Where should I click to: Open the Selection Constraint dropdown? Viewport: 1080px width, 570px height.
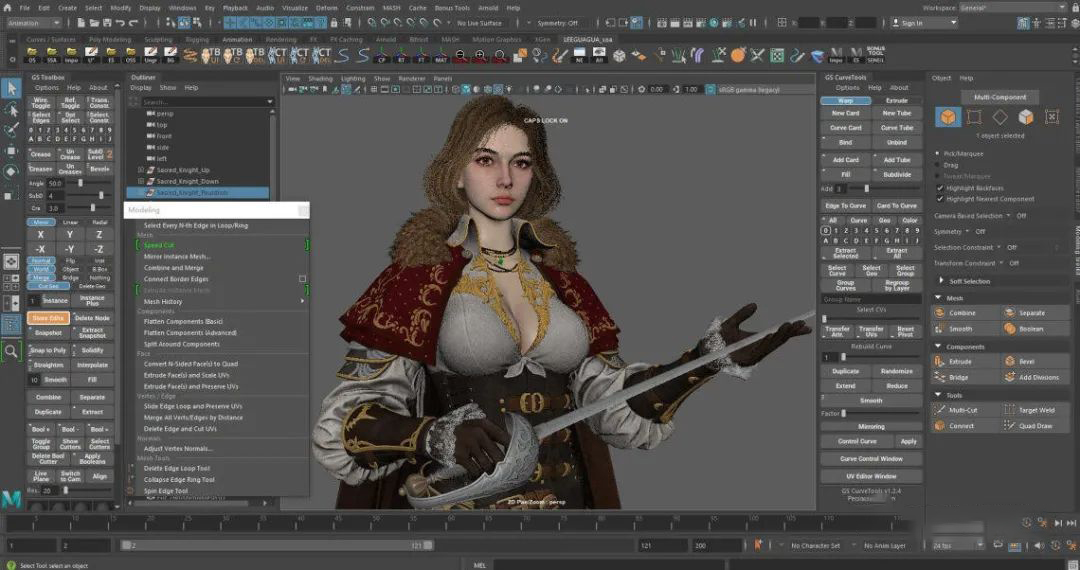tap(999, 247)
